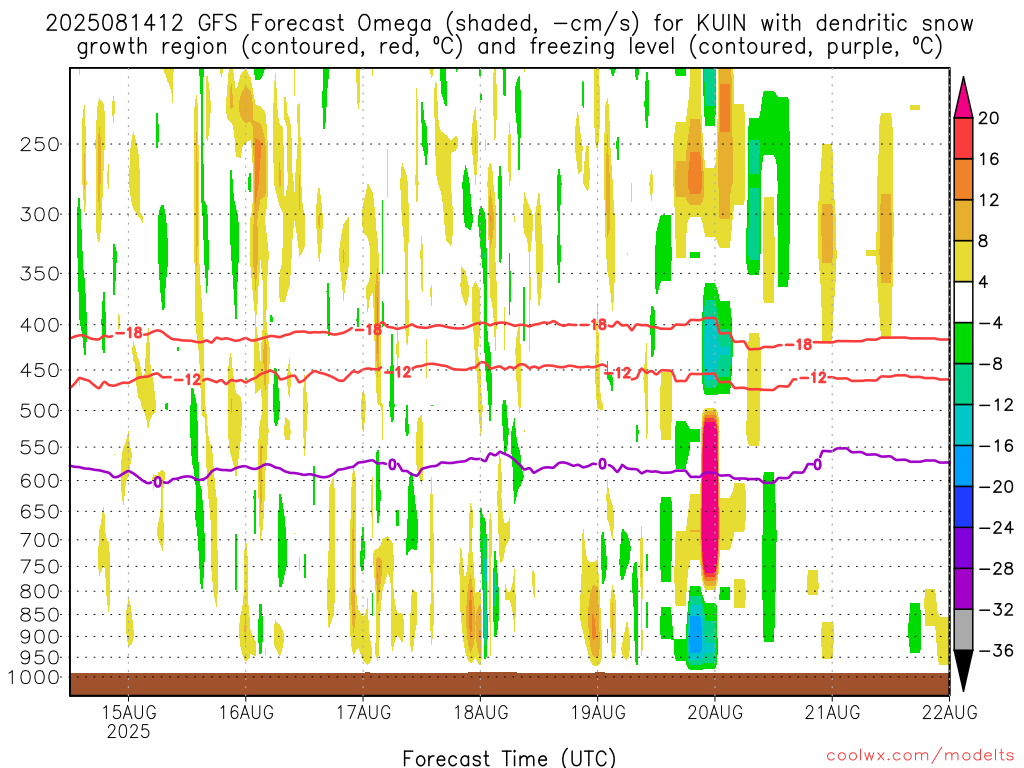Click the colorbar value label -20

tap(996, 487)
